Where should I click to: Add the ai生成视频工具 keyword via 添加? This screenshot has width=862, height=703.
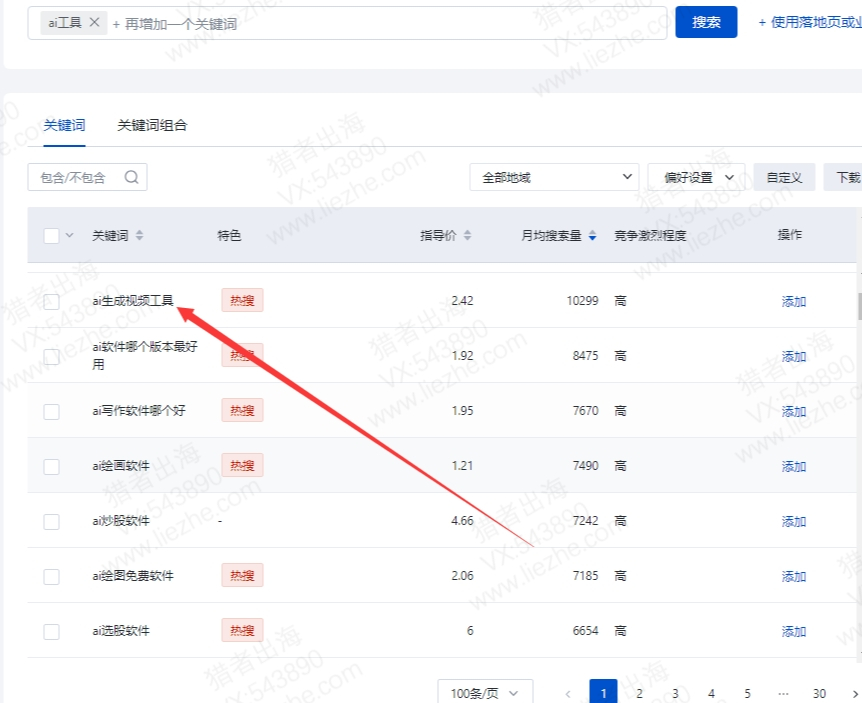[794, 301]
